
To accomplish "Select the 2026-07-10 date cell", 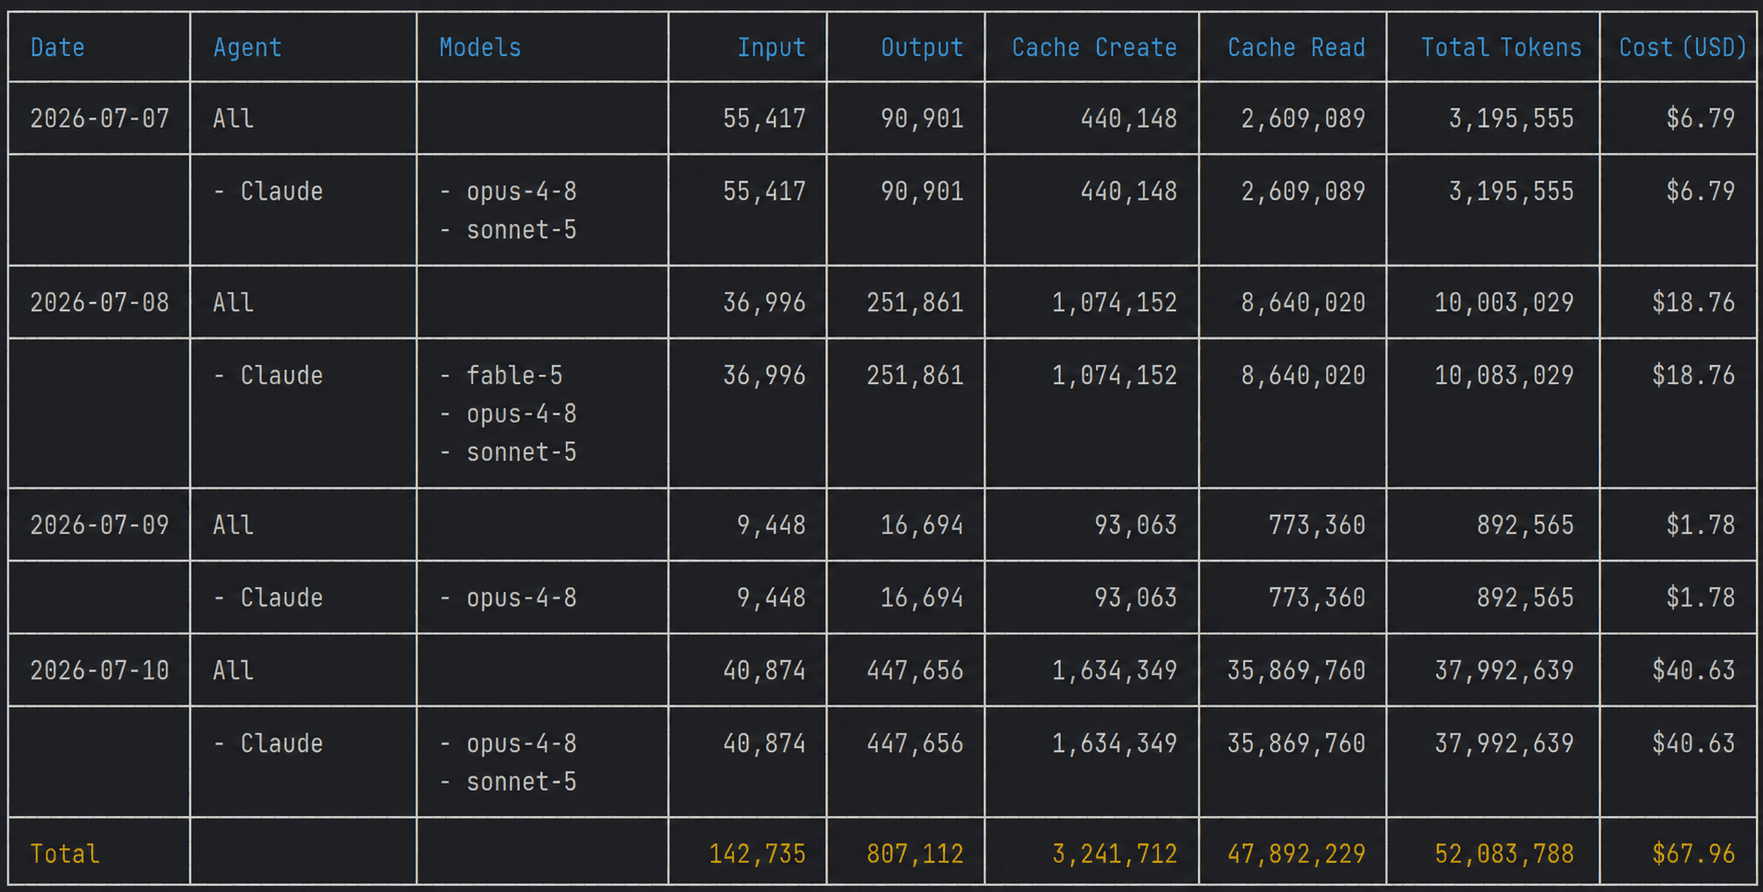I will coord(100,670).
